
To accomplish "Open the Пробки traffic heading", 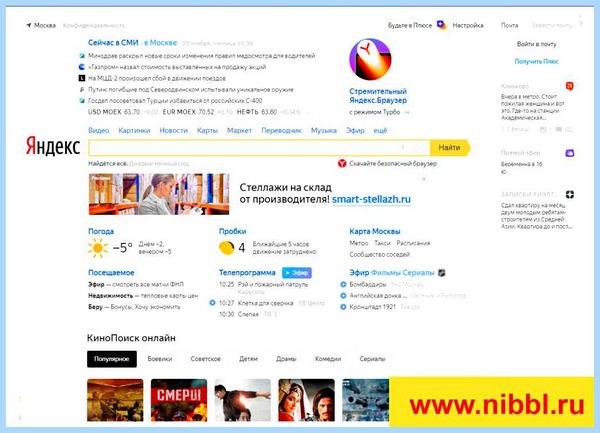I will click(x=233, y=231).
